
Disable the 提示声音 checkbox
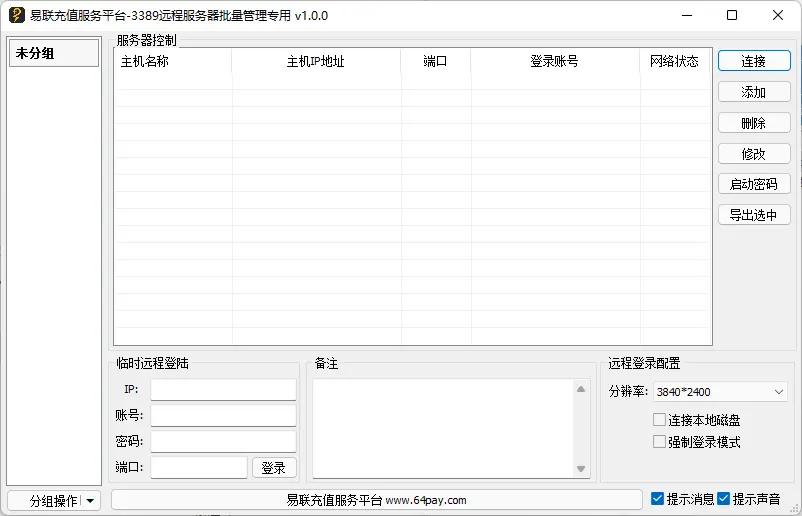(724, 499)
